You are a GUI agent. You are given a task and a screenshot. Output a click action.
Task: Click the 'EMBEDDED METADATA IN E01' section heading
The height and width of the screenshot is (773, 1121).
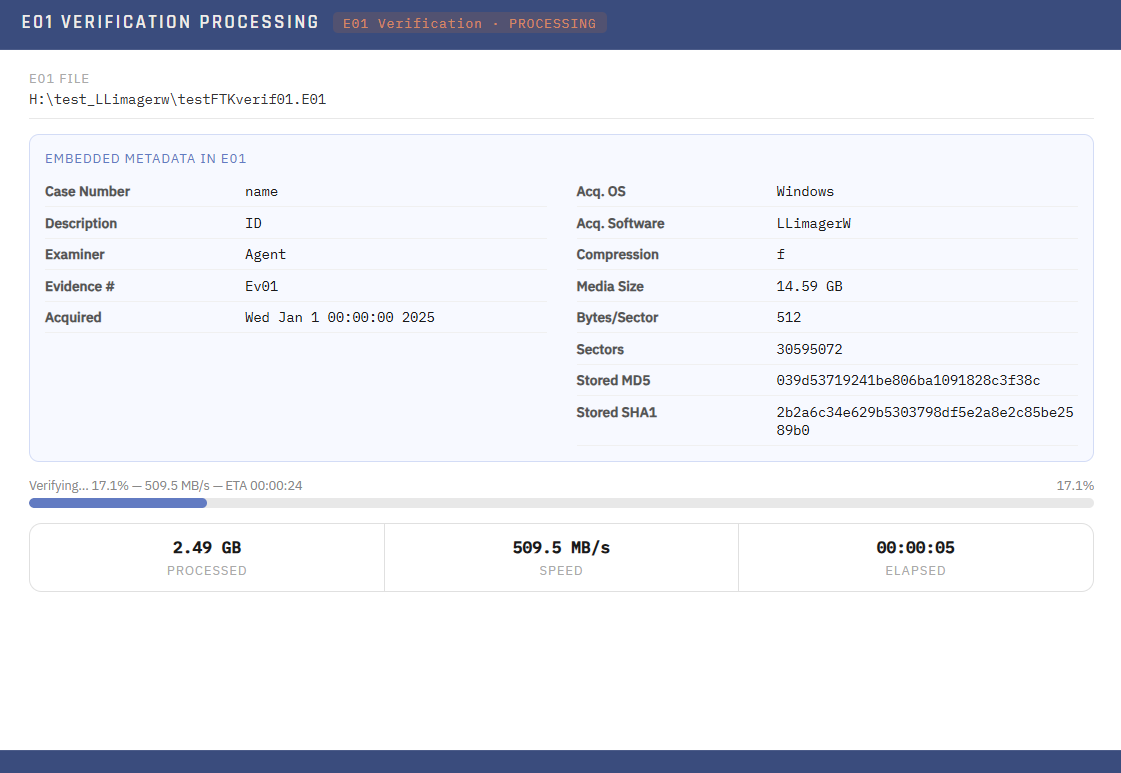pyautogui.click(x=146, y=159)
